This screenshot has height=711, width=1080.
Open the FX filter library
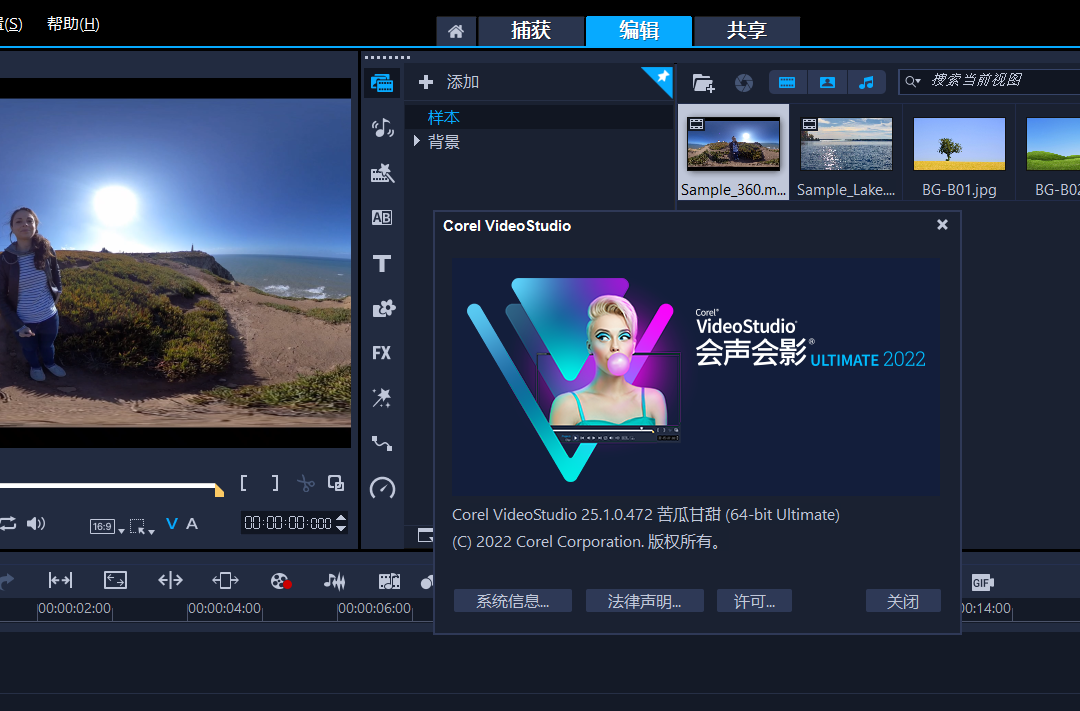pos(382,353)
